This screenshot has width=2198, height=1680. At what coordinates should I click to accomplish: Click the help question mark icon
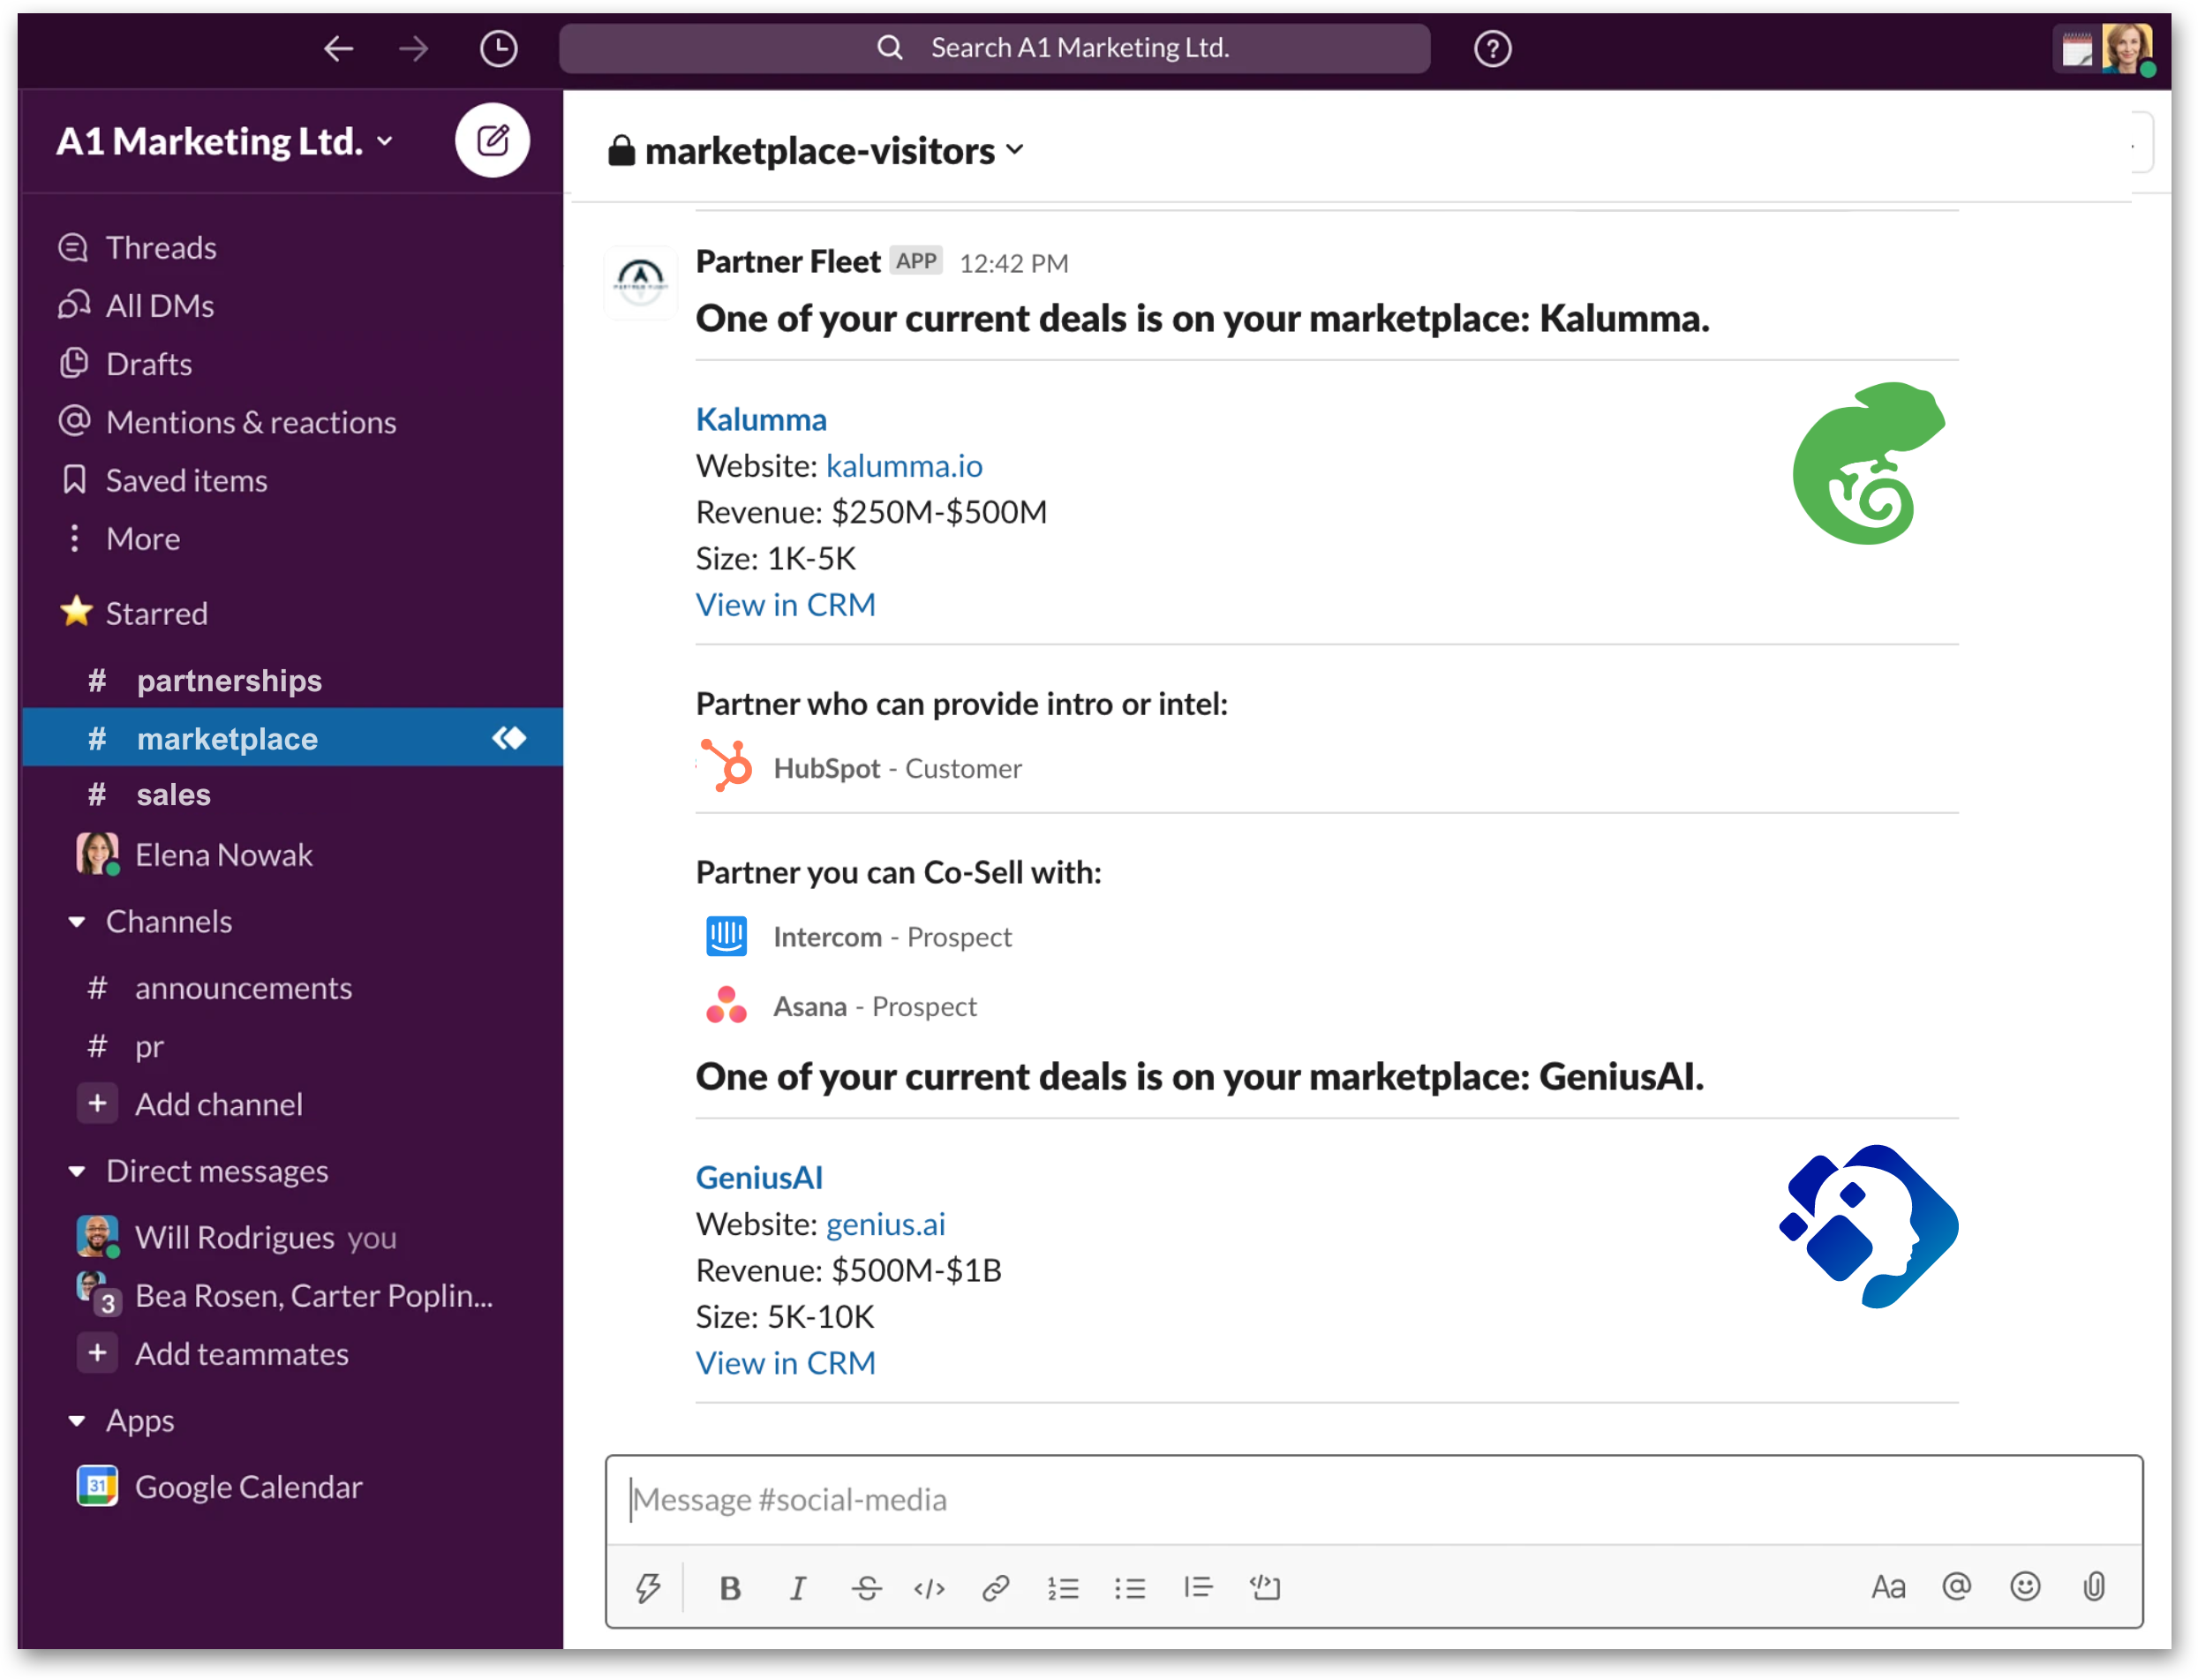pyautogui.click(x=1492, y=48)
